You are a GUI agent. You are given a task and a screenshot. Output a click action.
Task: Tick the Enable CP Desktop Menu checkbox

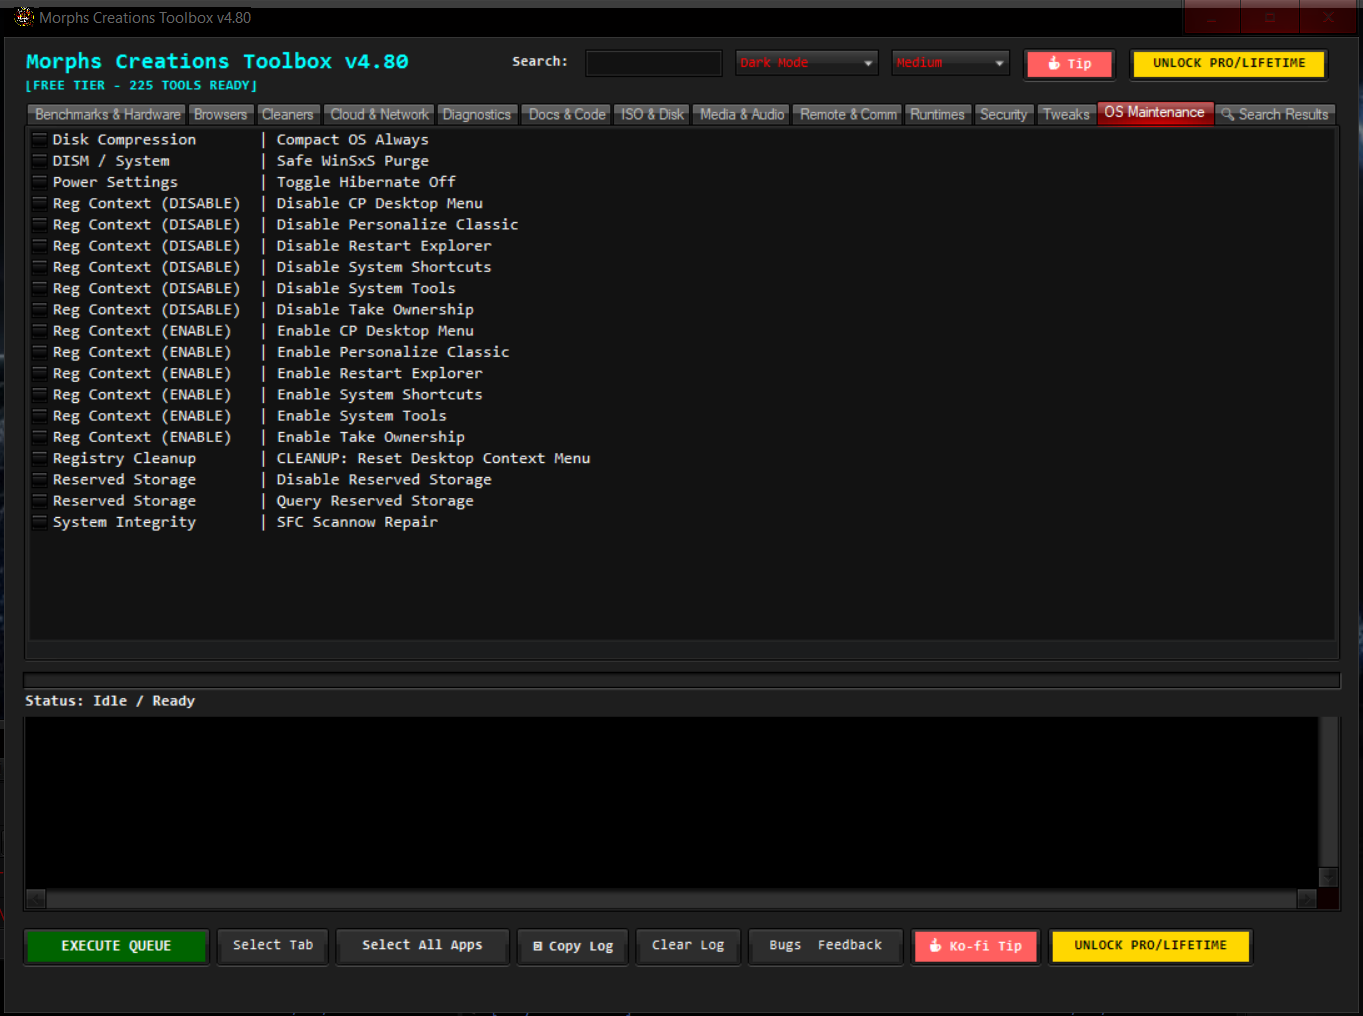40,330
